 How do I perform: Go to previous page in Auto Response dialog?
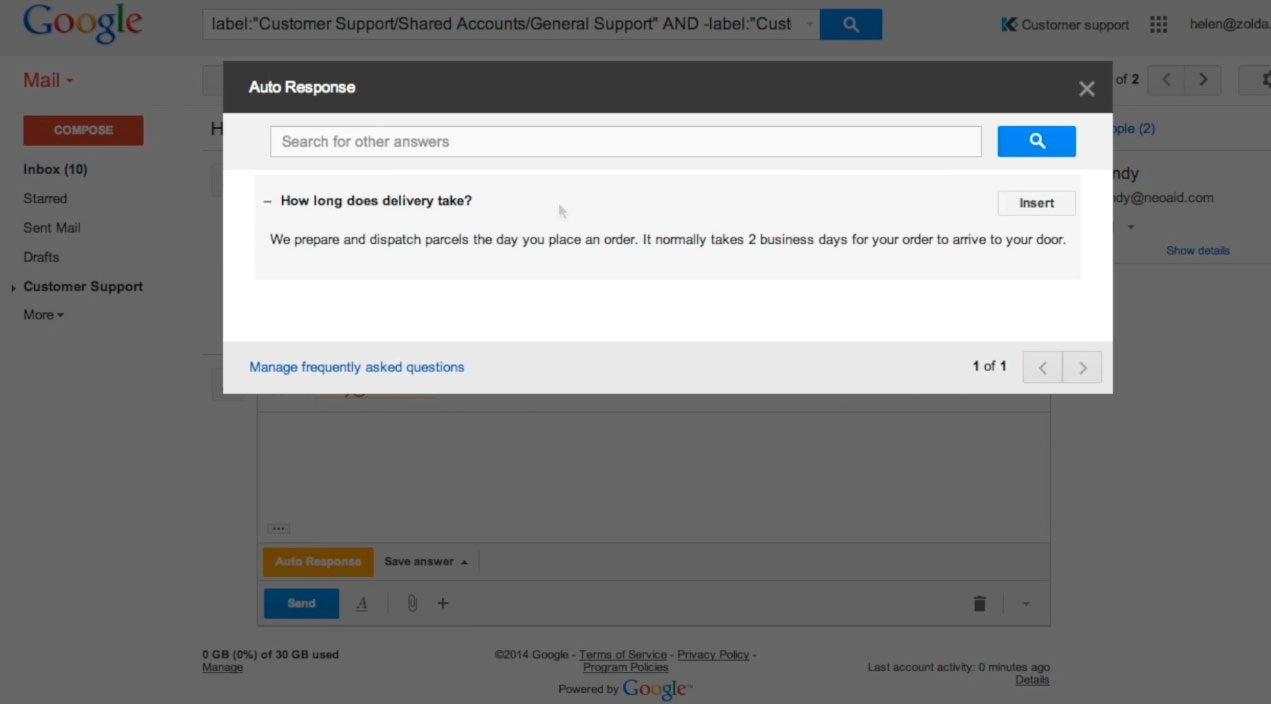pyautogui.click(x=1042, y=367)
